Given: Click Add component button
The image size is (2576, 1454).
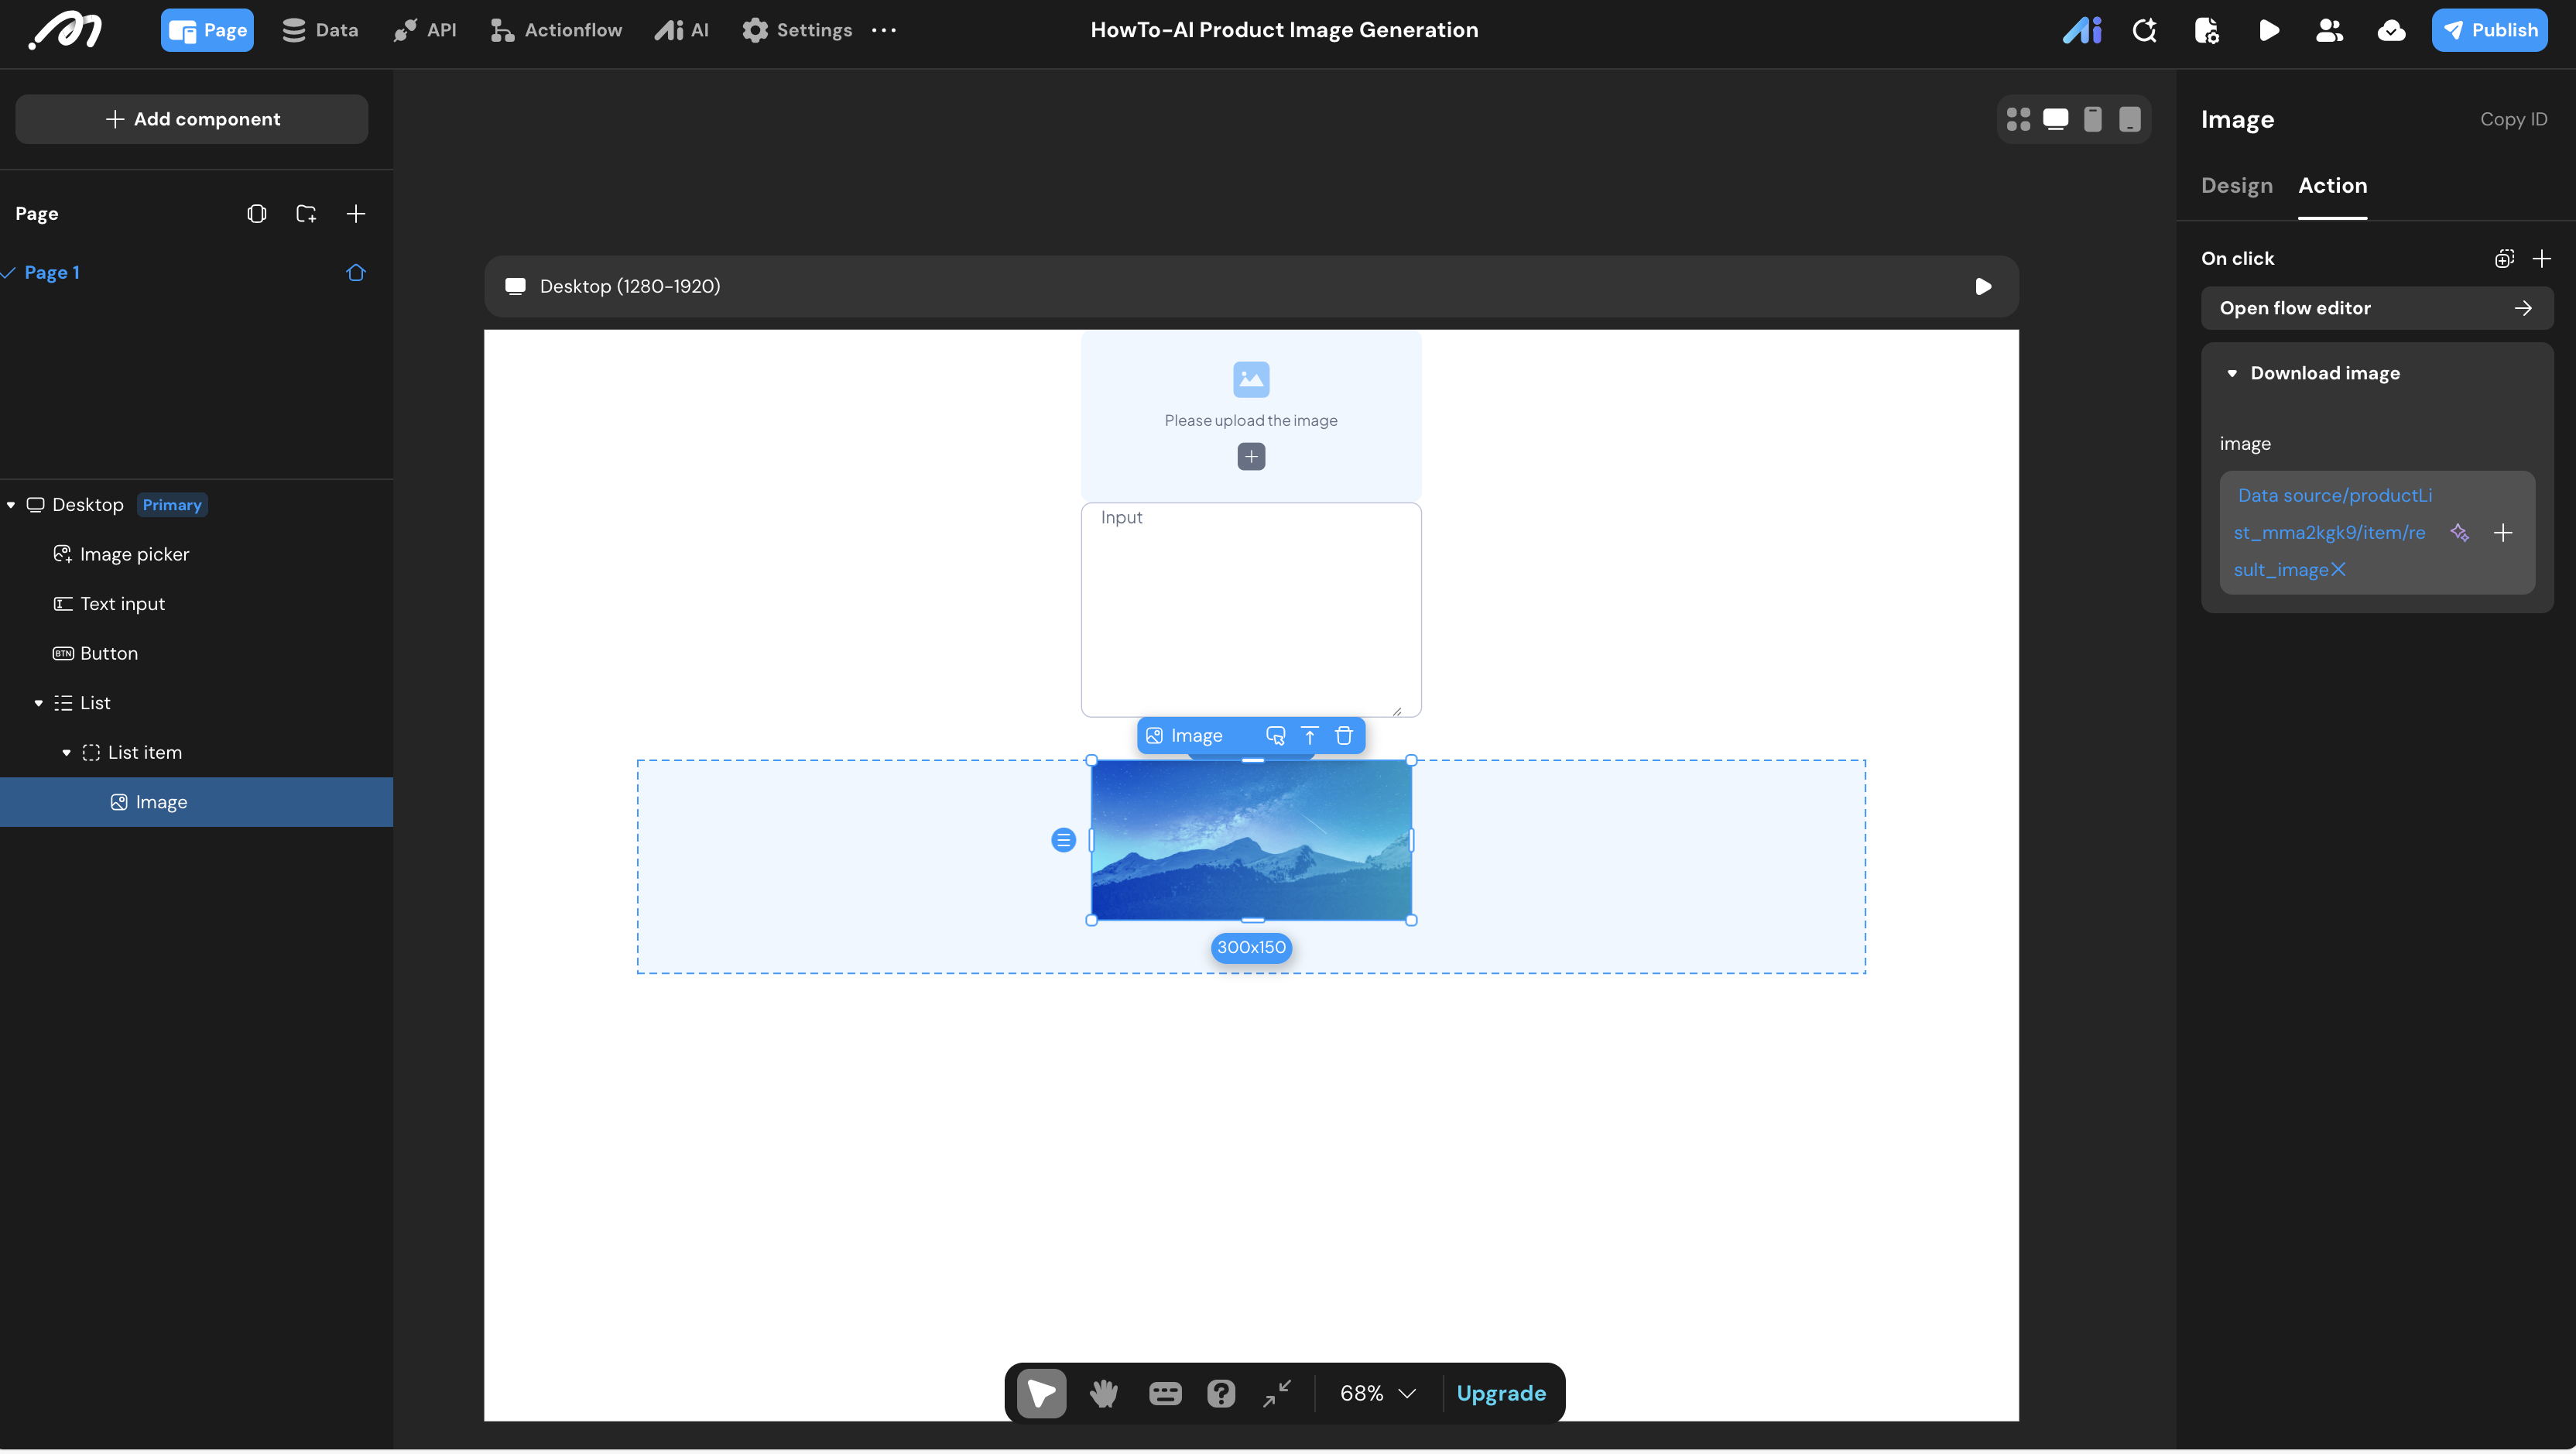Looking at the screenshot, I should [x=191, y=119].
